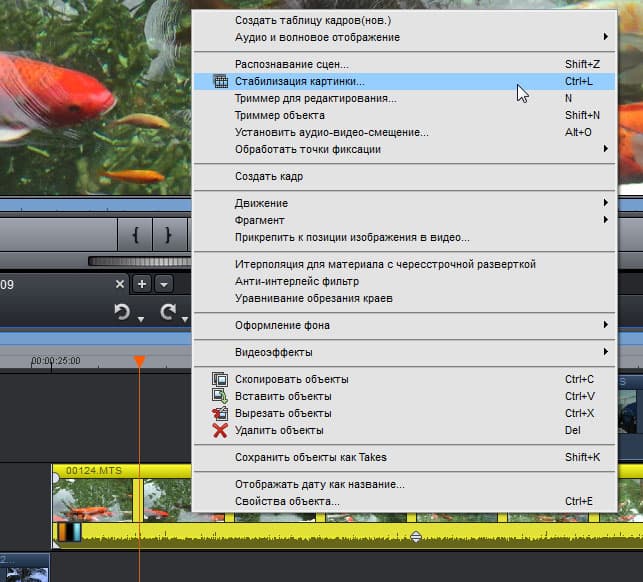Click the copy objects icon
Viewport: 643px width, 582px height.
[x=220, y=379]
